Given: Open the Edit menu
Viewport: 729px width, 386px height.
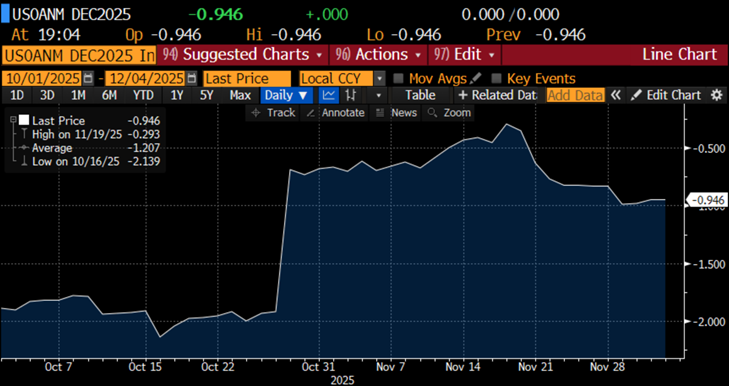Looking at the screenshot, I should click(x=464, y=54).
